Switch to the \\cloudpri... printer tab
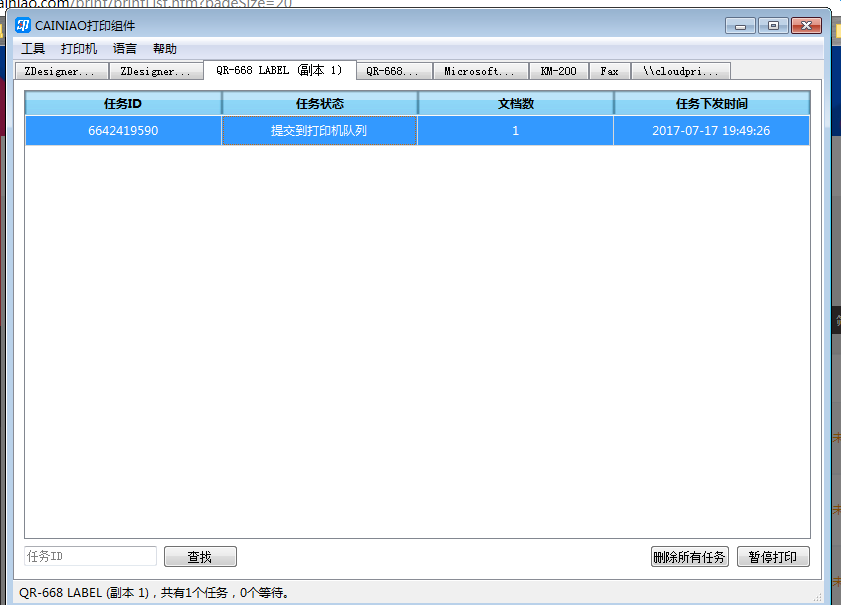Screen dimensions: 841x605 (x=681, y=71)
